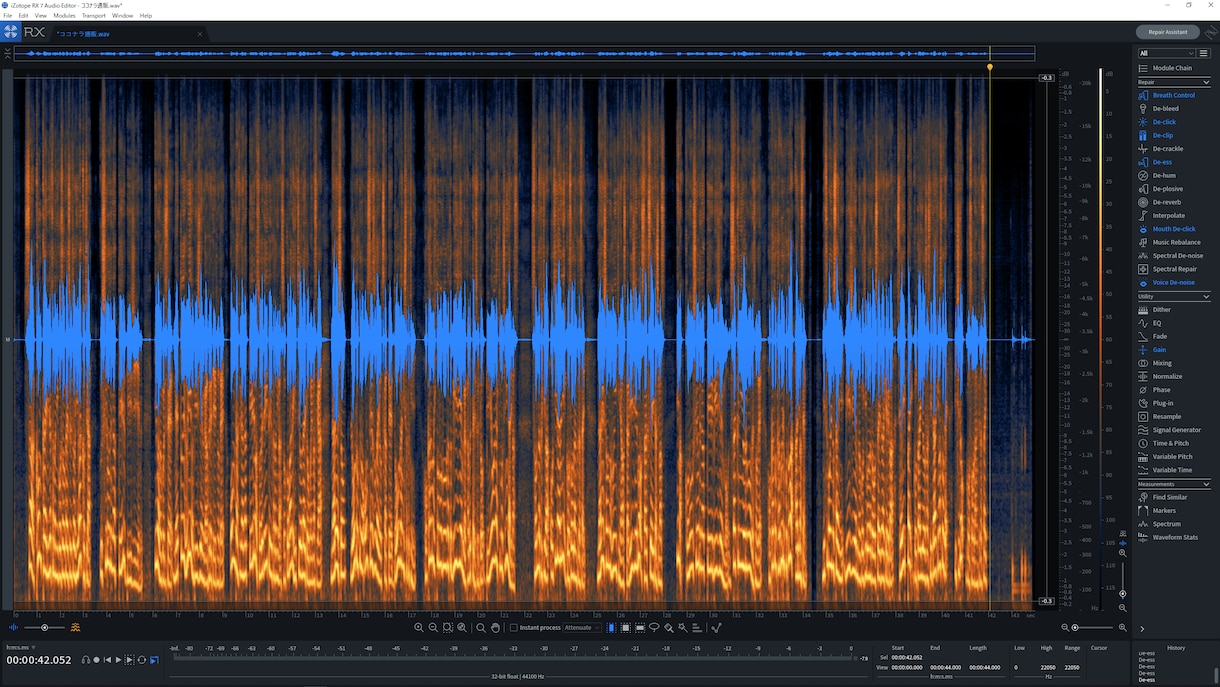Click the zoom in icon below spectrogram
Viewport: 1220px width, 687px height.
point(419,628)
